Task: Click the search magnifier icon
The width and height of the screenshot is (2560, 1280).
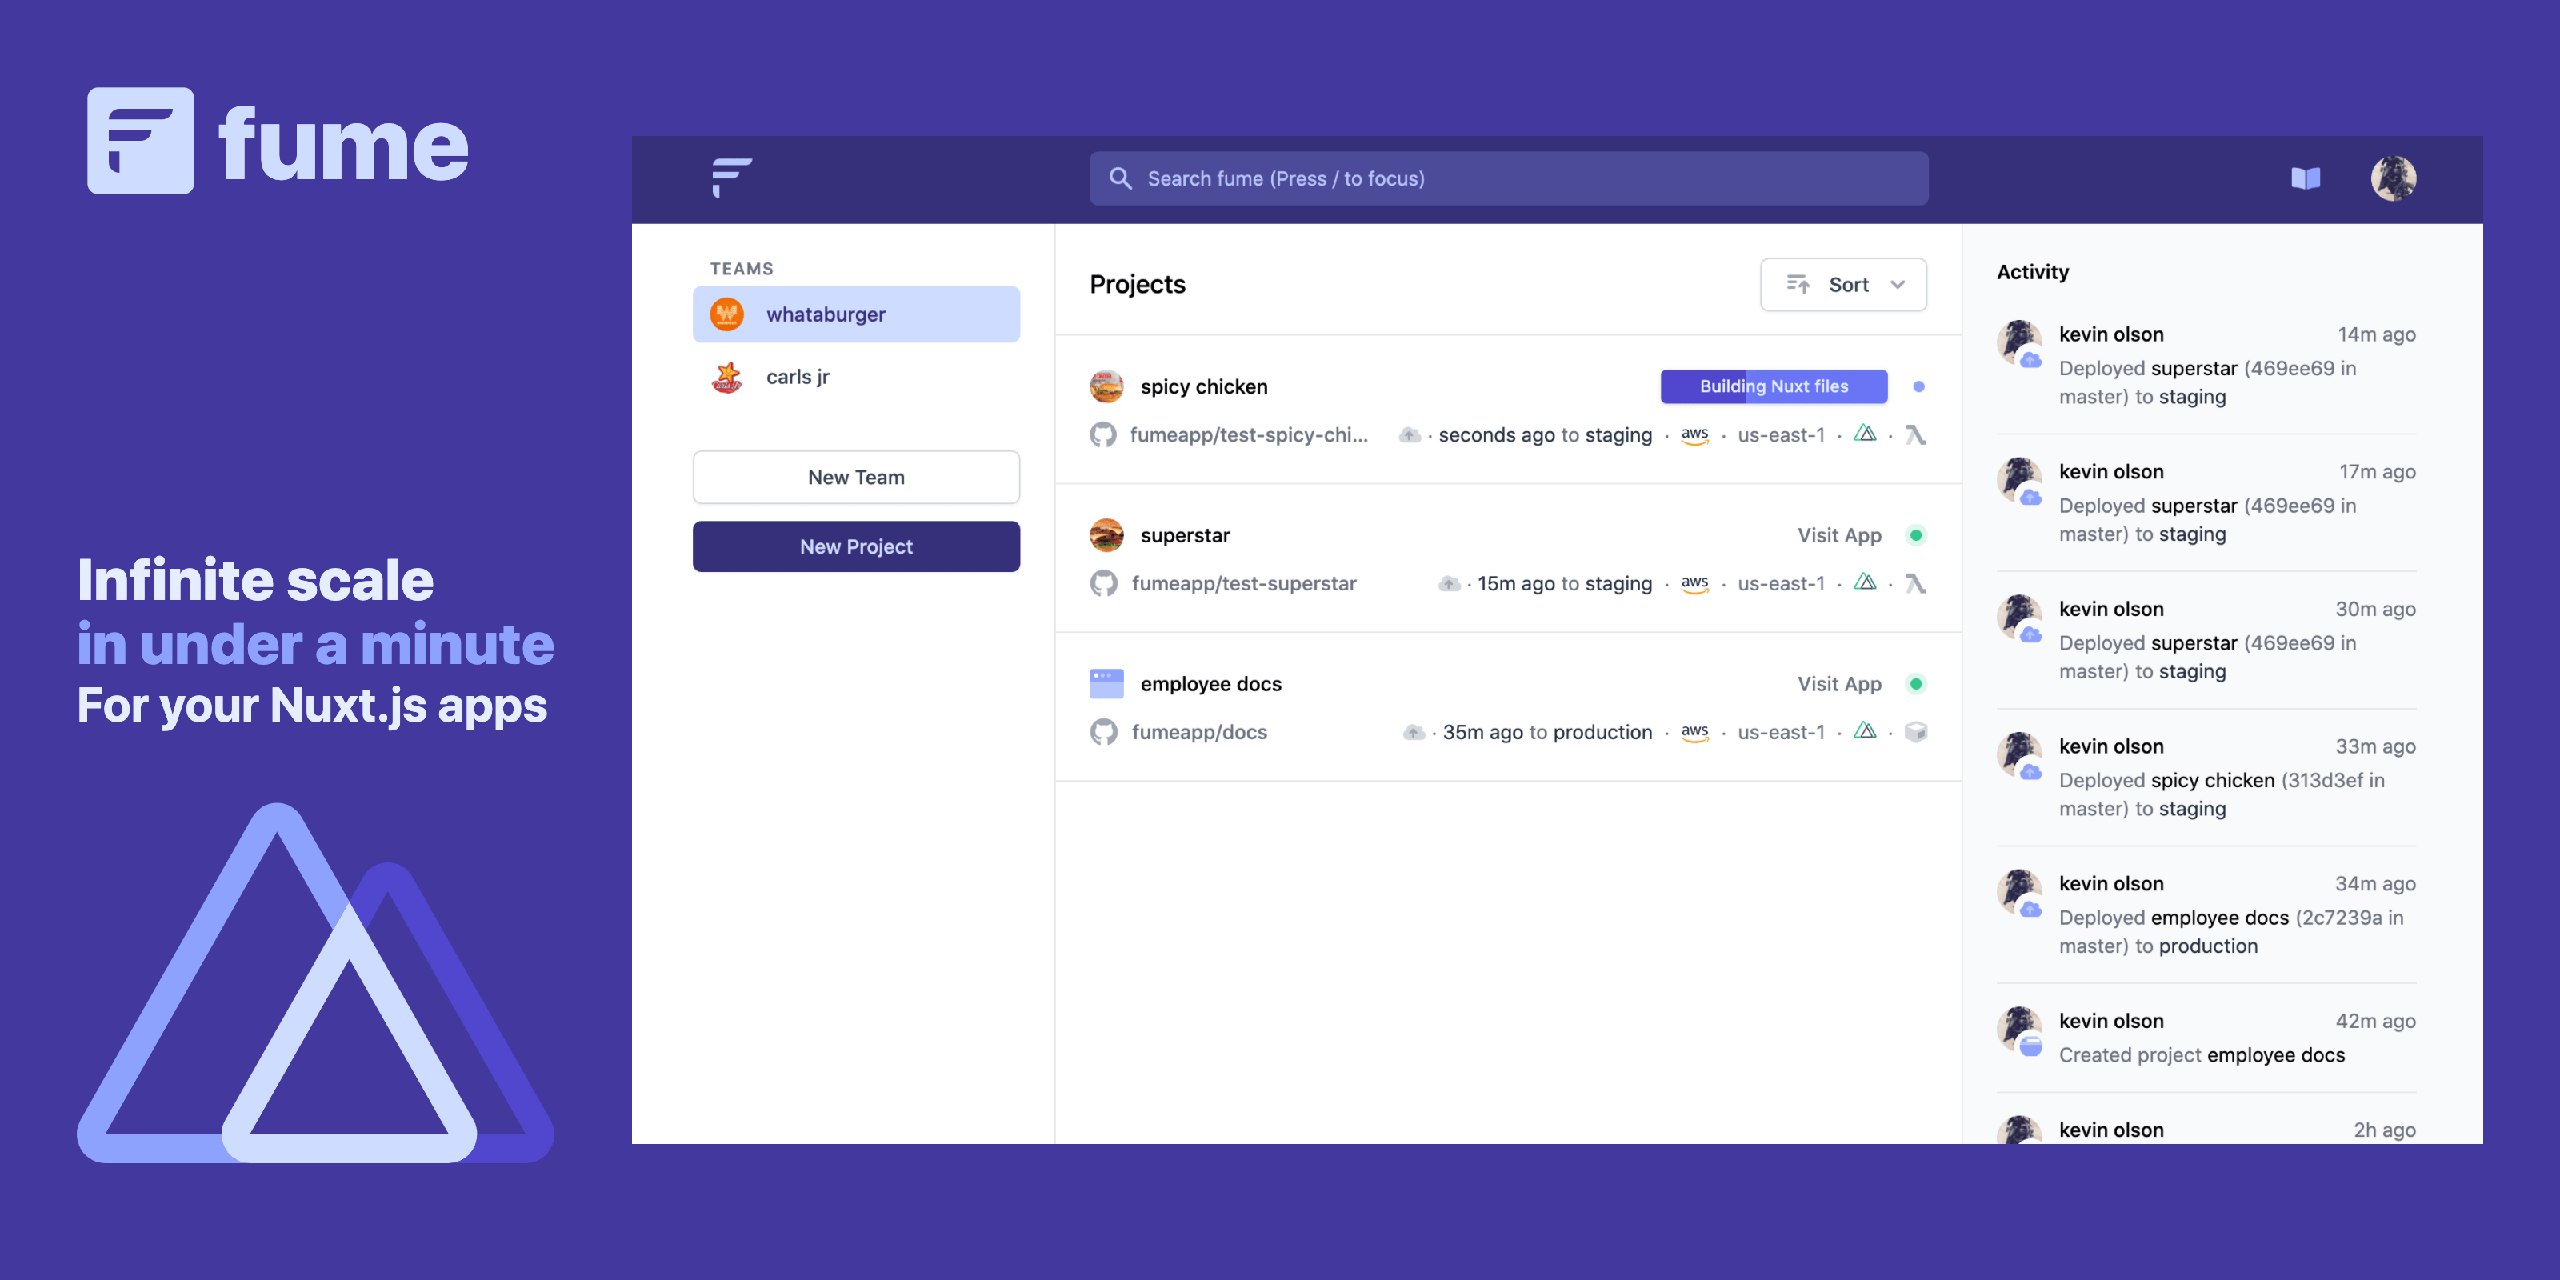Action: (1121, 179)
